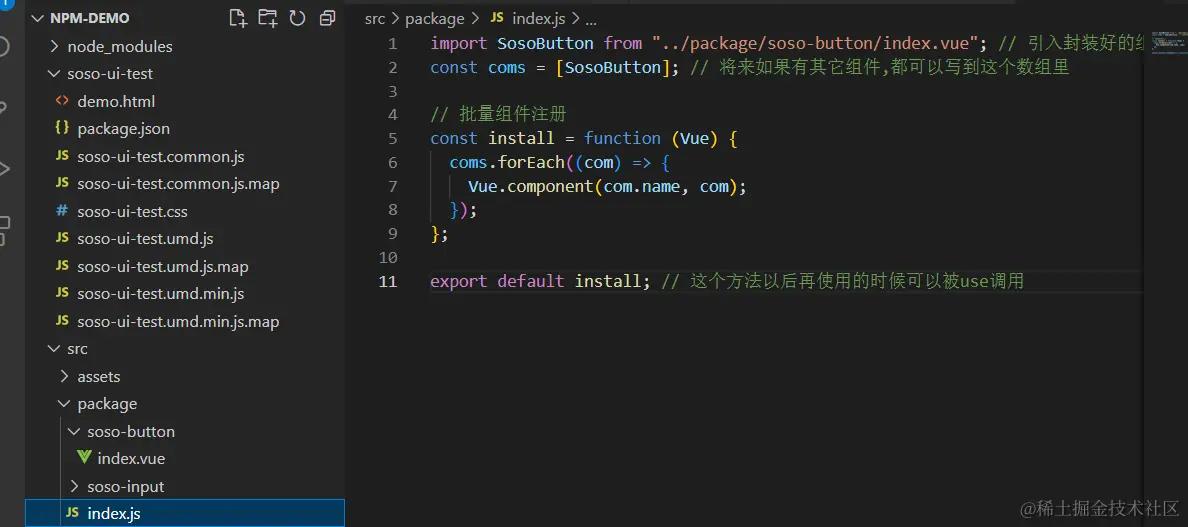The height and width of the screenshot is (527, 1188).
Task: Open soso-ui-test.common.js.map file
Action: [178, 184]
